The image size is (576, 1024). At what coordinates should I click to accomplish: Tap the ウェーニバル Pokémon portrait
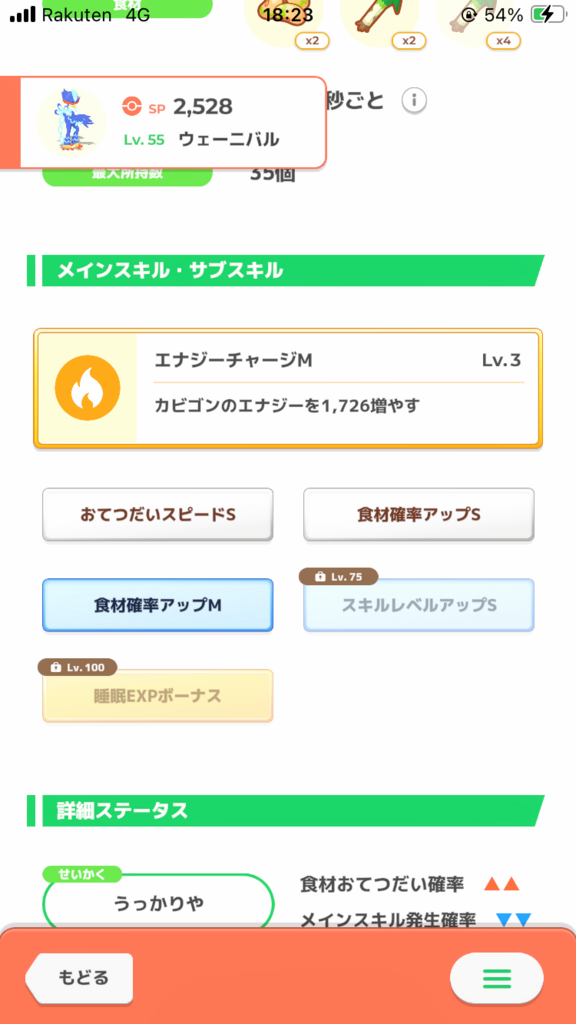click(72, 123)
